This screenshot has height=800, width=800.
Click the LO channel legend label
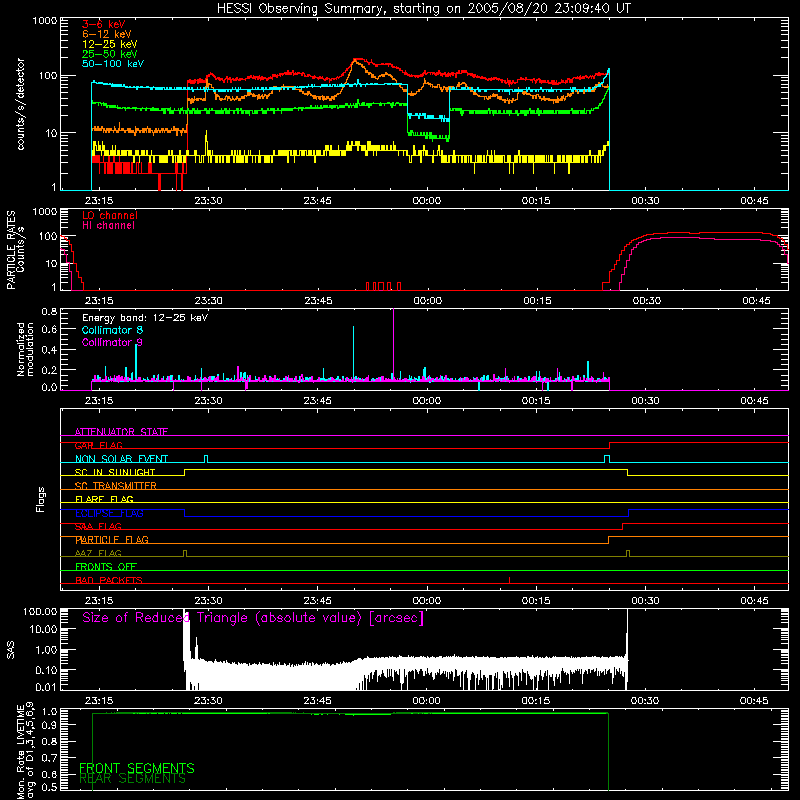(x=110, y=215)
